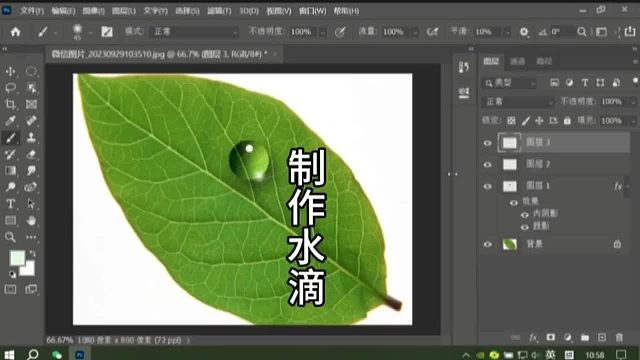Click the Share icon
640x360 pixels.
pyautogui.click(x=630, y=32)
